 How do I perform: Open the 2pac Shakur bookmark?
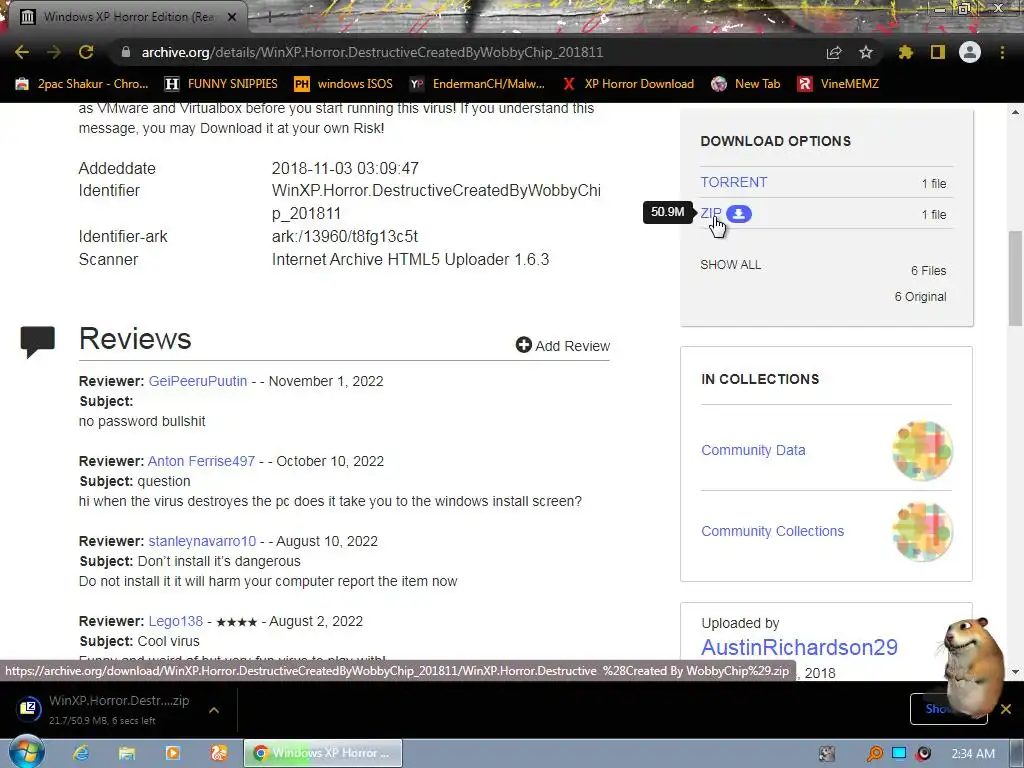(82, 84)
